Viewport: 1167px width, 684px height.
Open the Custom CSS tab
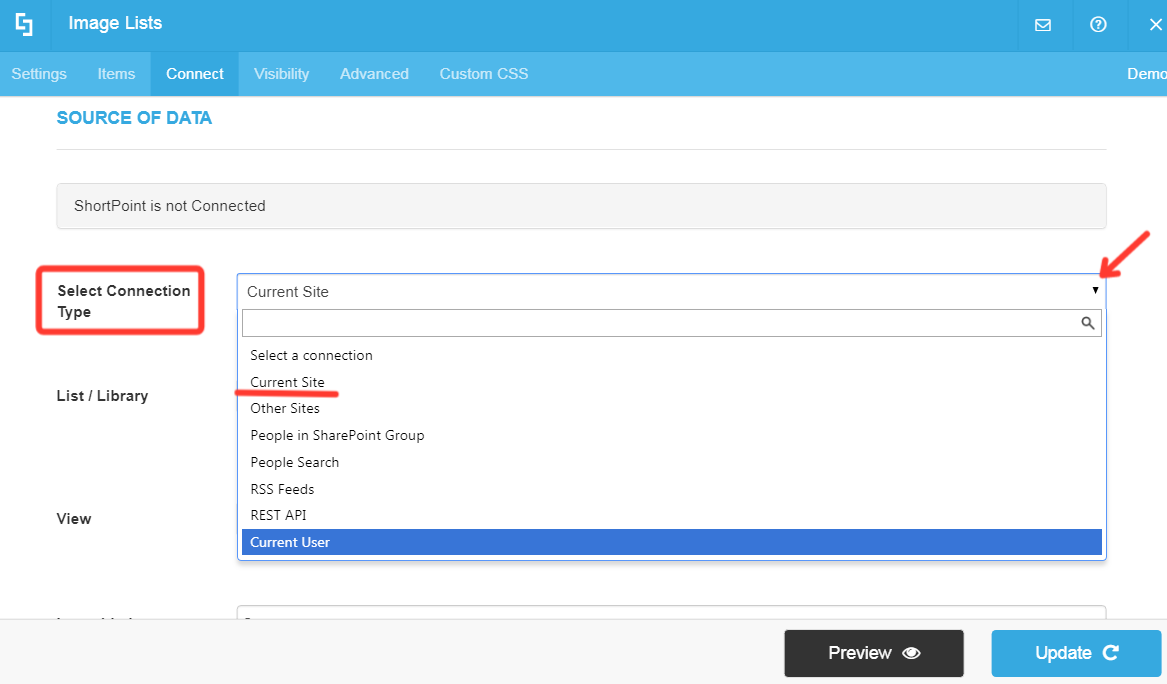(483, 73)
